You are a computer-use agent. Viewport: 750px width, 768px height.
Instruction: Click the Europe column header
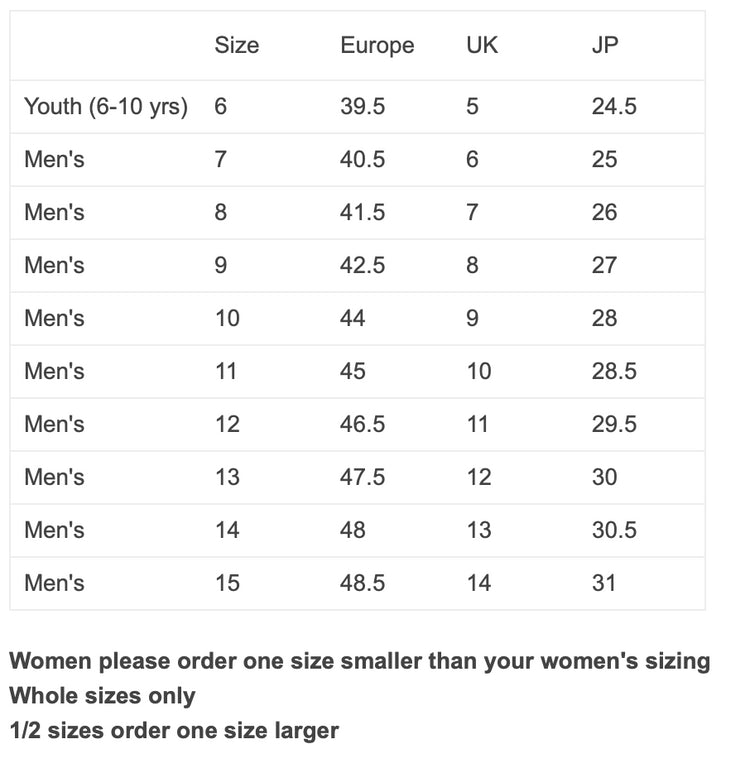[x=376, y=46]
